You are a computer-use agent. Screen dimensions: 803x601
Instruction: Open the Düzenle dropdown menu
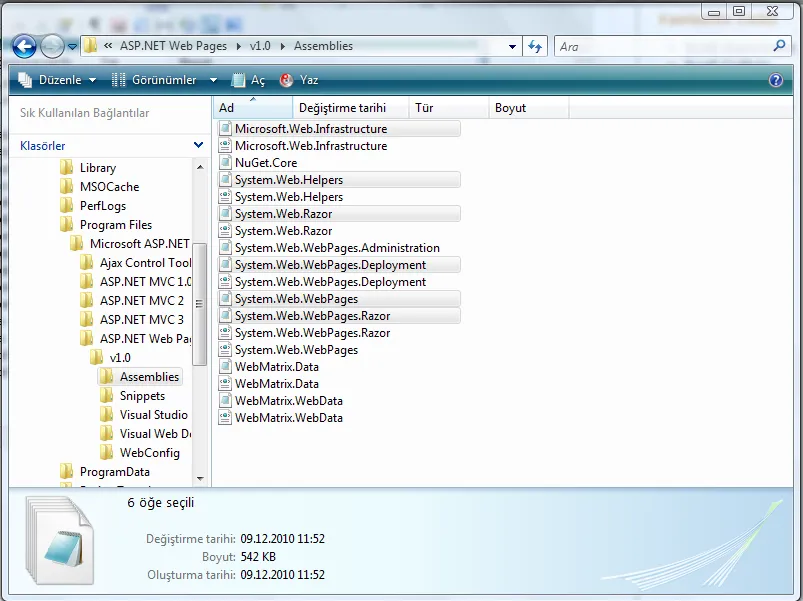tap(57, 80)
